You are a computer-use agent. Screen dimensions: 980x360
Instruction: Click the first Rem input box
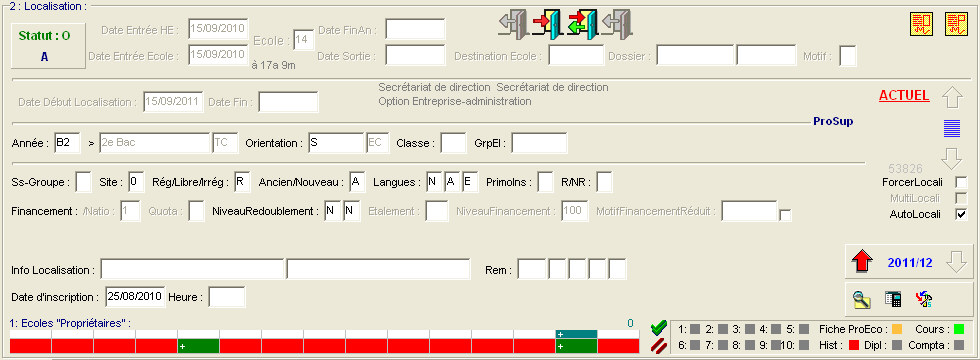pos(532,269)
